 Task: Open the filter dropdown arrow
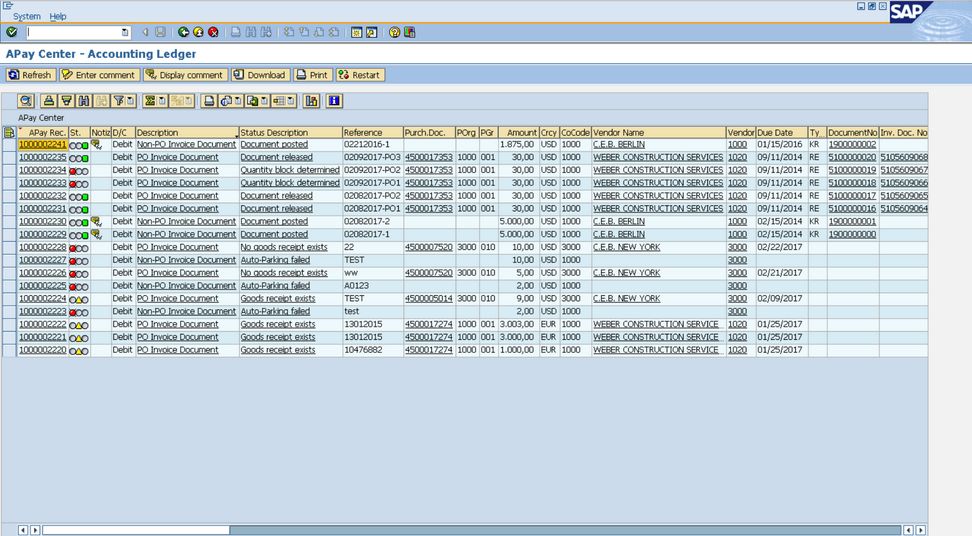[x=130, y=100]
